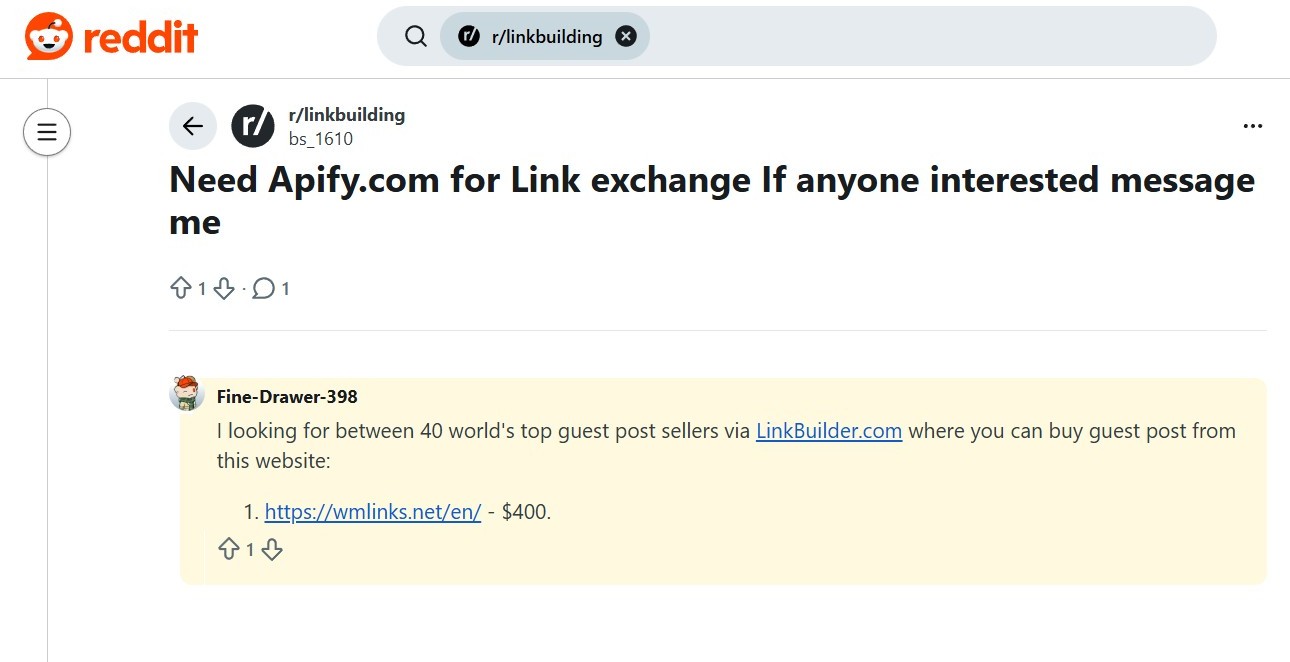Upvote Fine-Drawer-398's comment
1290x662 pixels.
(x=230, y=549)
